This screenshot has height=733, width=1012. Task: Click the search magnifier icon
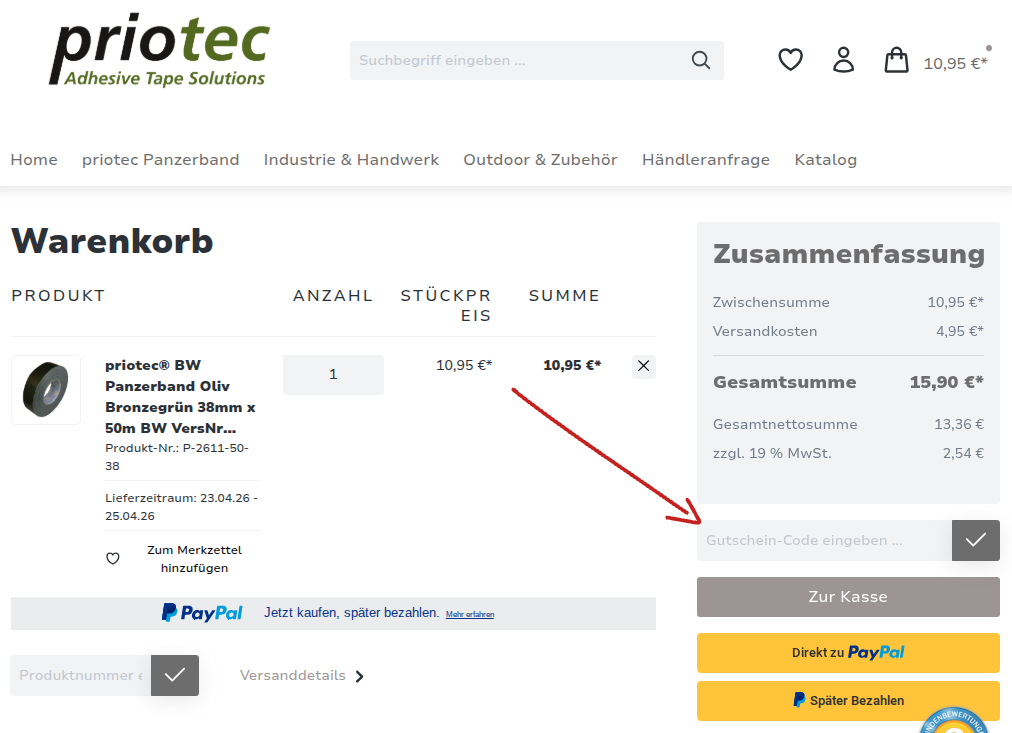[700, 60]
